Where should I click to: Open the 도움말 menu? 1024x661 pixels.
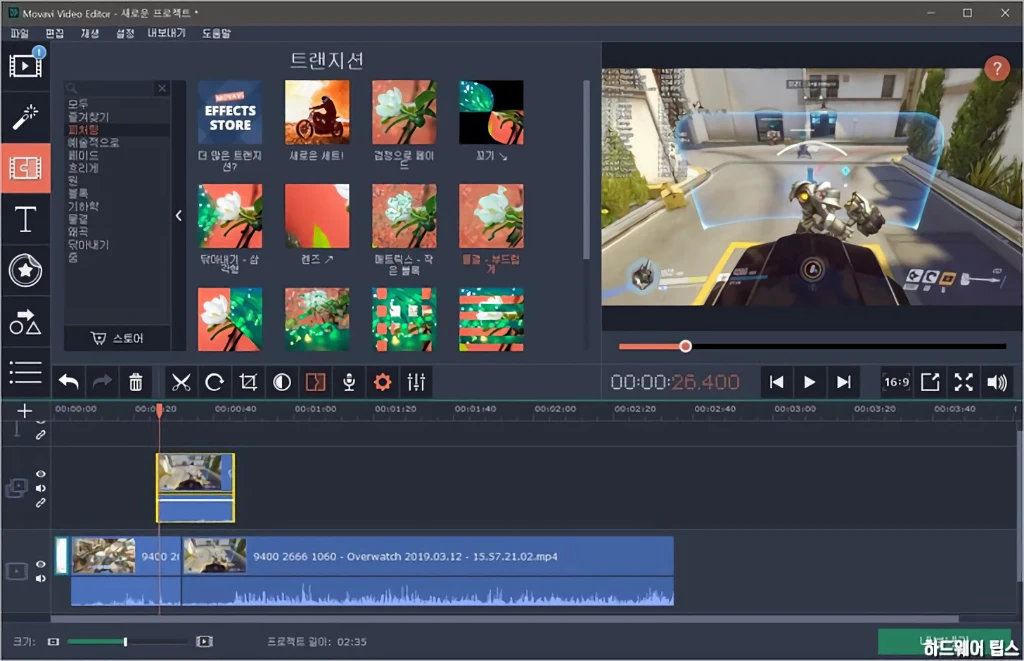point(216,33)
